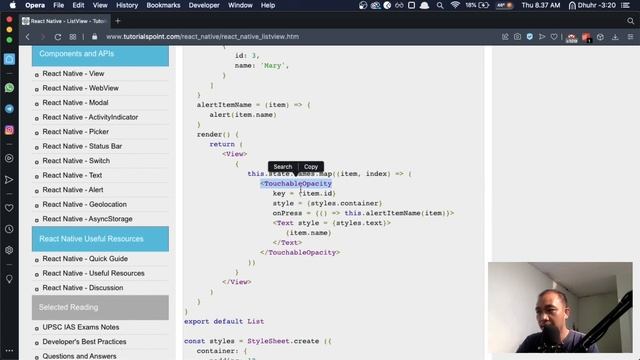The height and width of the screenshot is (360, 640).
Task: Send page to My Flow from the address bar
Action: click(x=542, y=37)
